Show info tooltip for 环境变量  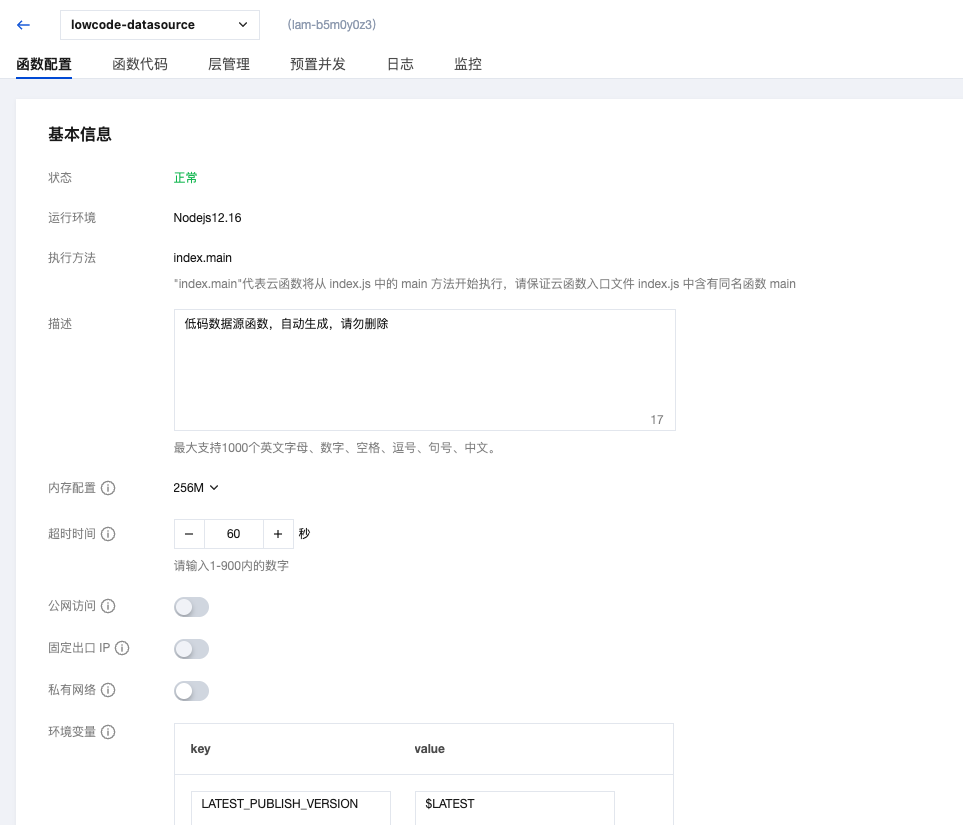108,732
